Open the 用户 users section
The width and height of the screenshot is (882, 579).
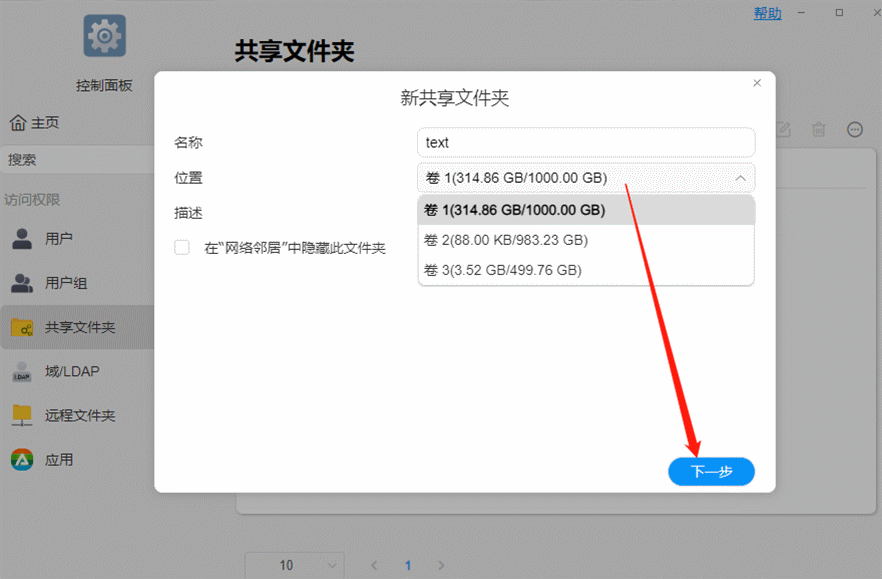[x=77, y=239]
